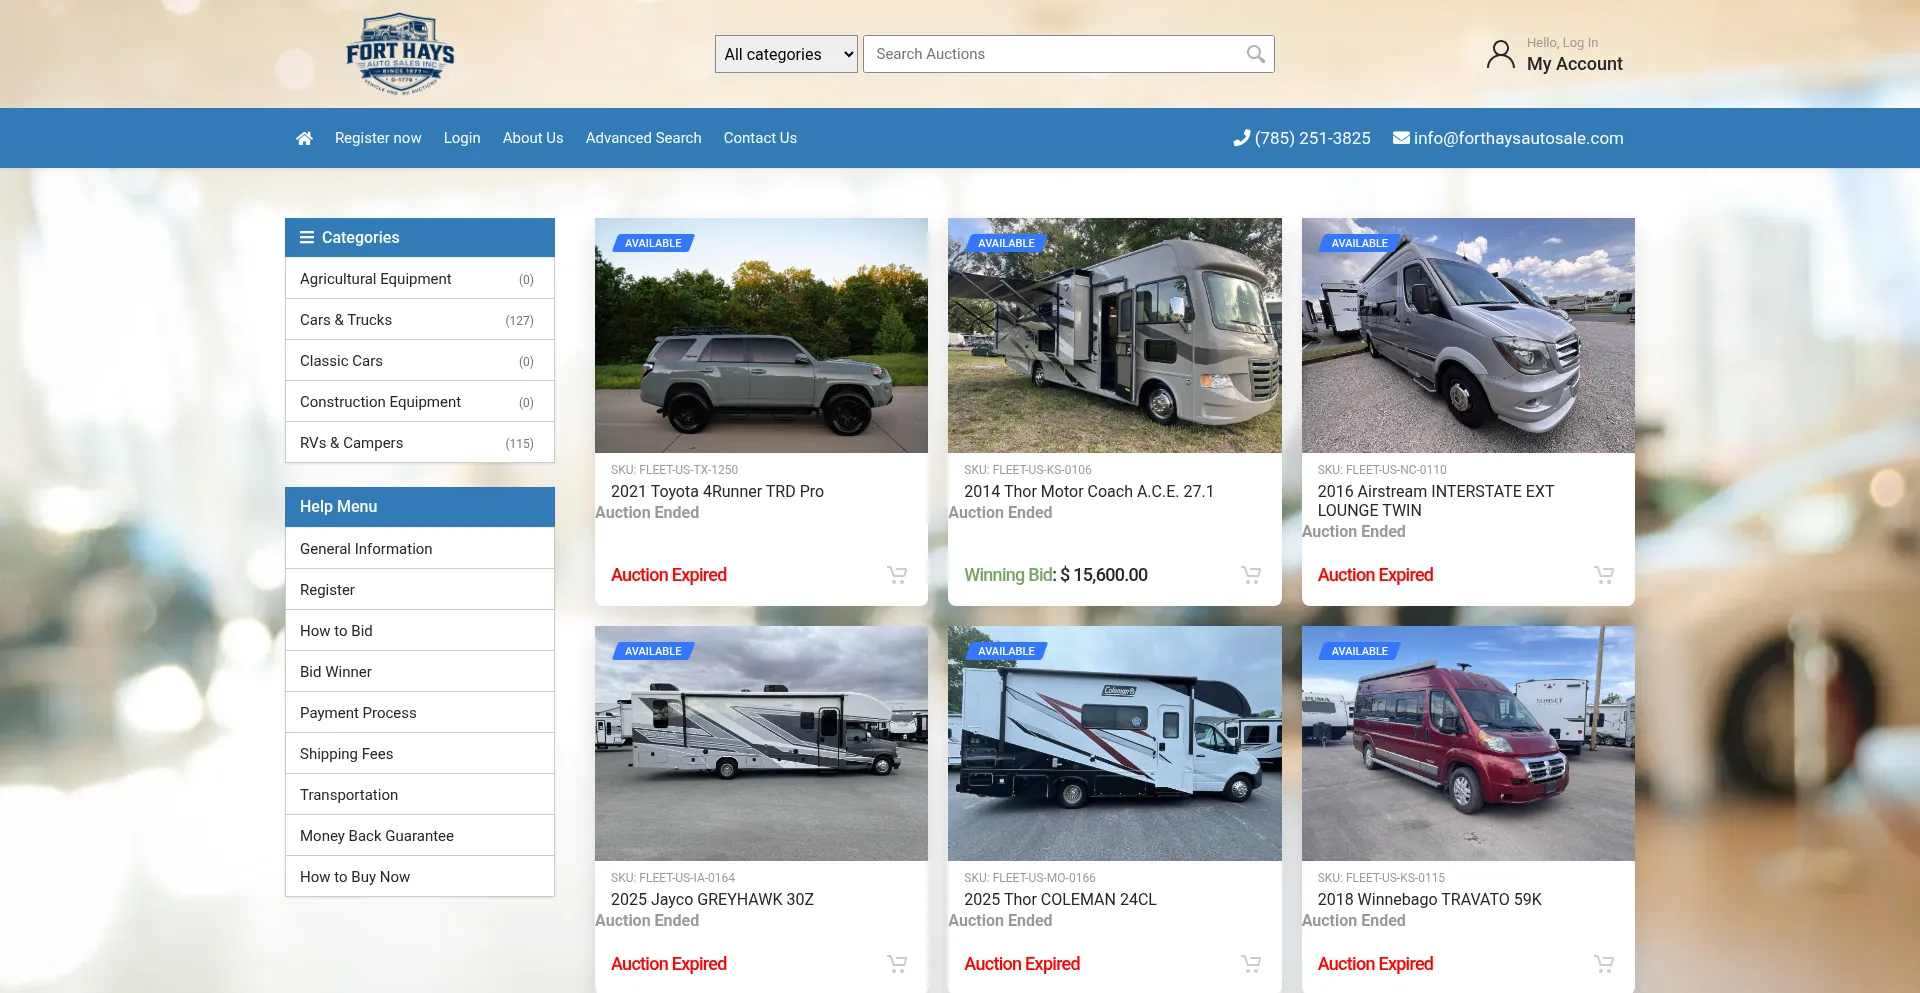Select Cars & Trucks category

click(420, 320)
